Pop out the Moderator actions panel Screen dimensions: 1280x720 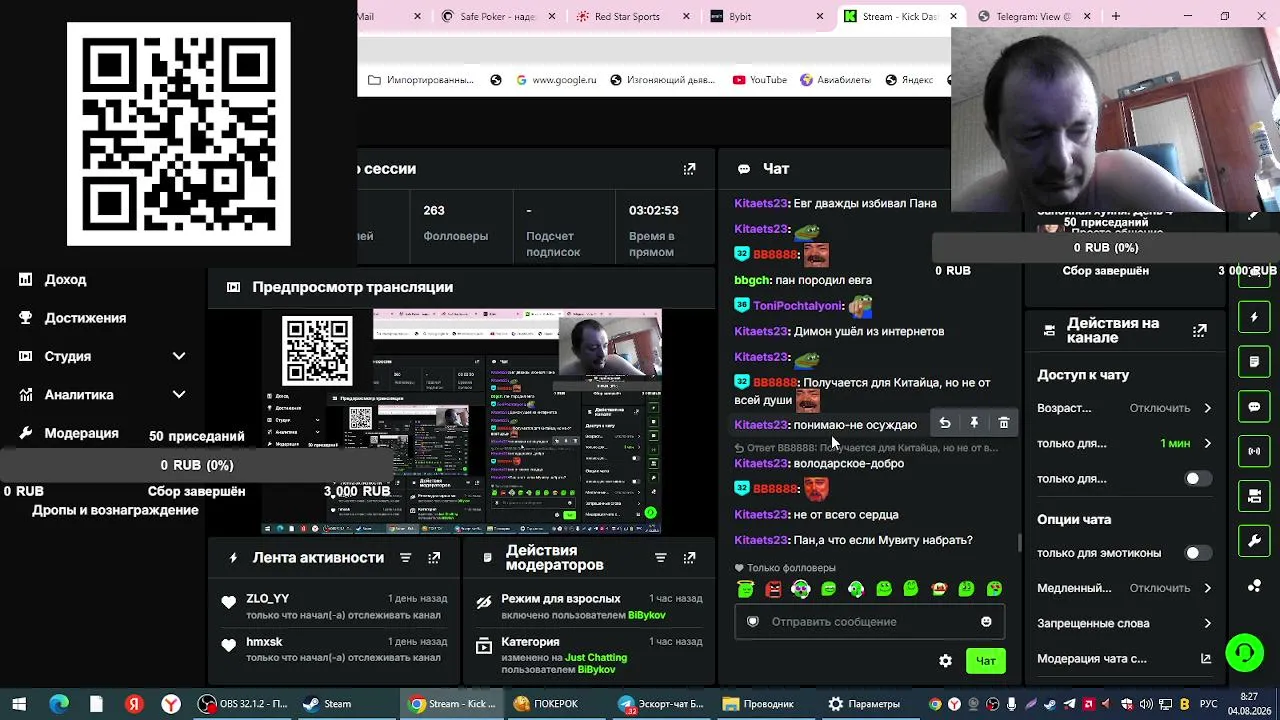point(689,558)
